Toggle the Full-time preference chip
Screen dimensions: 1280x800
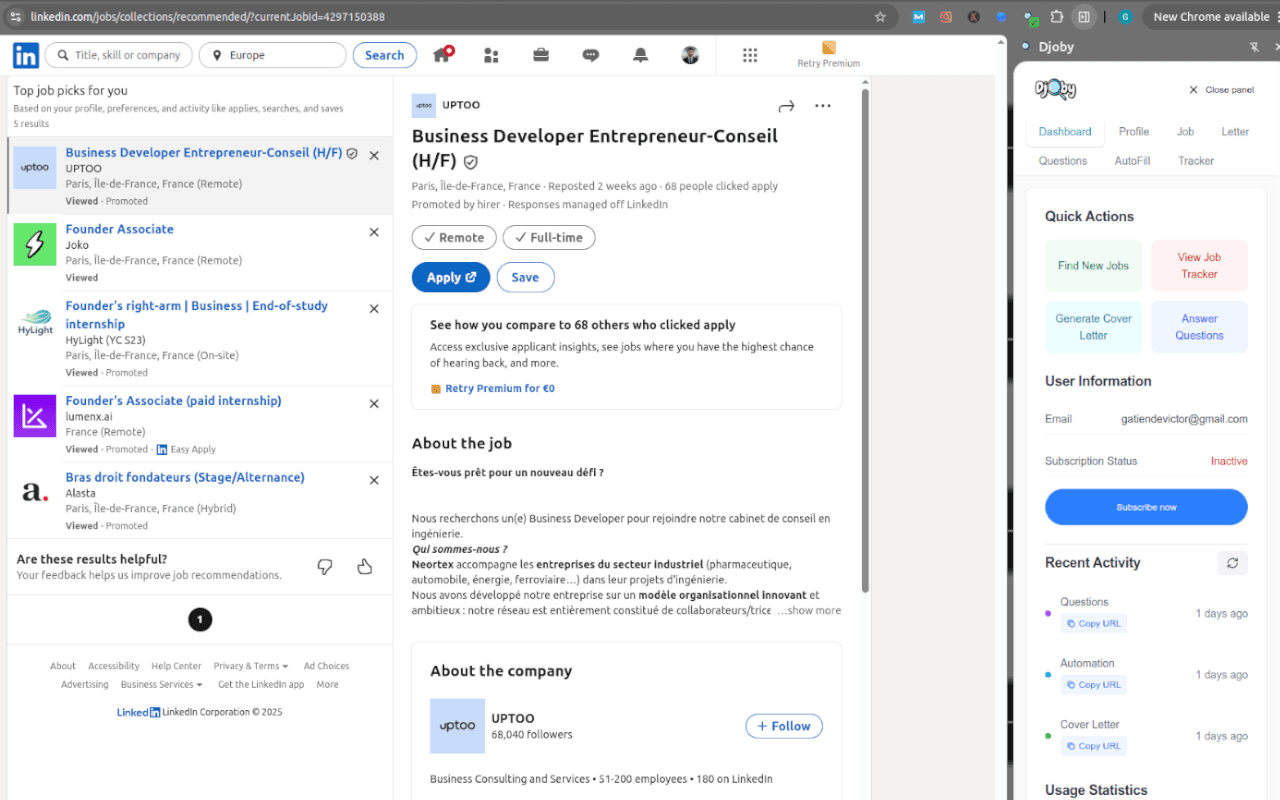click(548, 237)
